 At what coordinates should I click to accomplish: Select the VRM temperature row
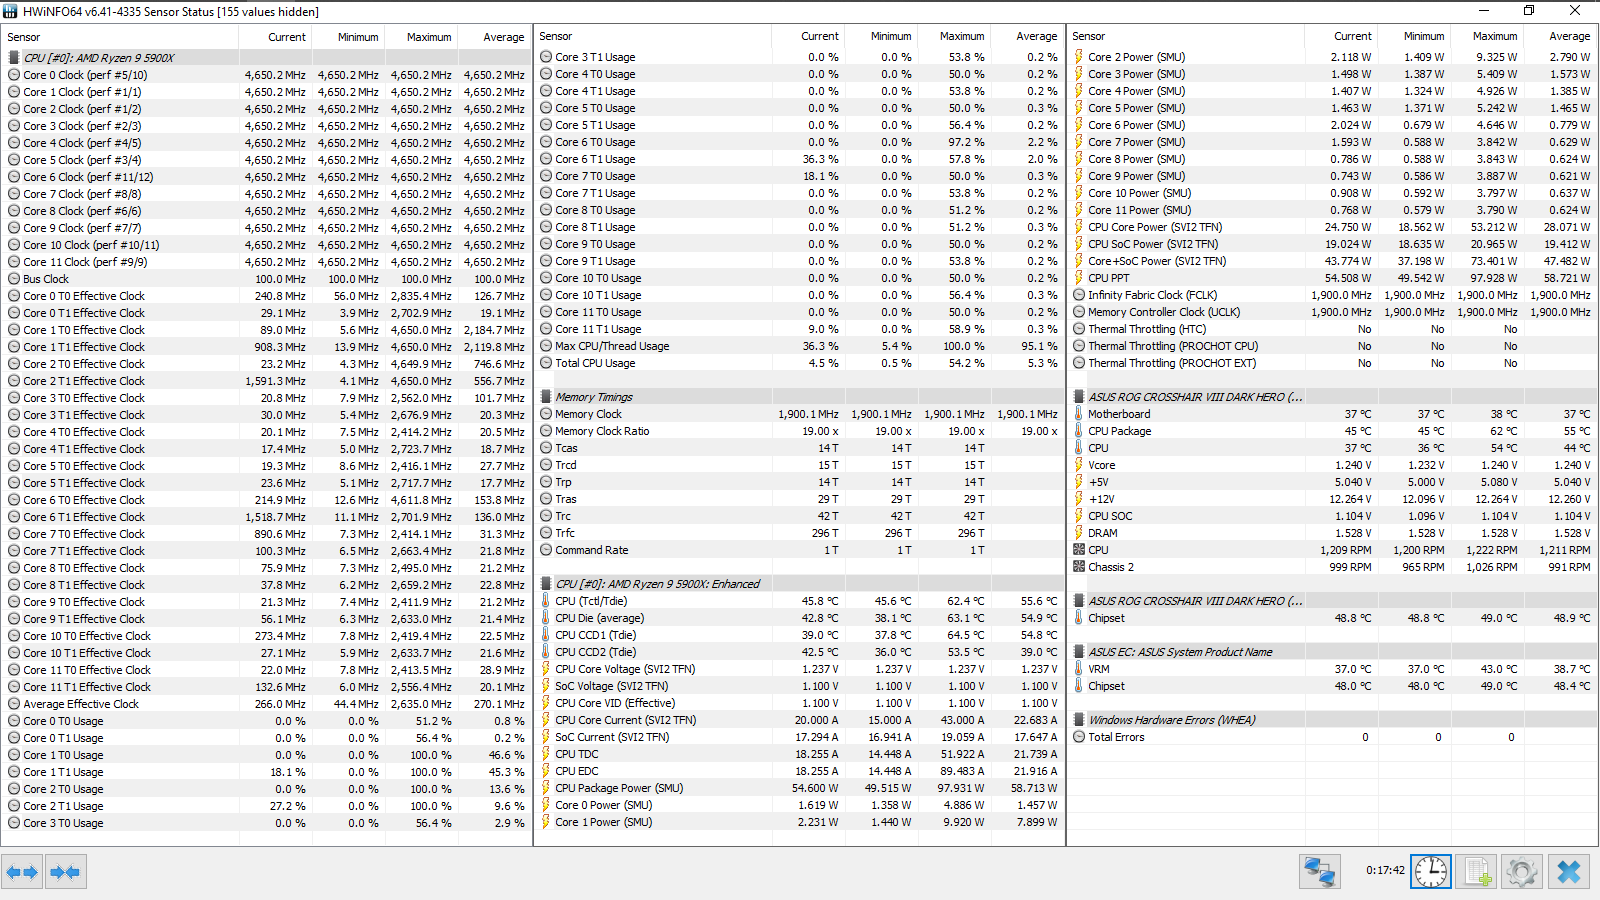1332,669
